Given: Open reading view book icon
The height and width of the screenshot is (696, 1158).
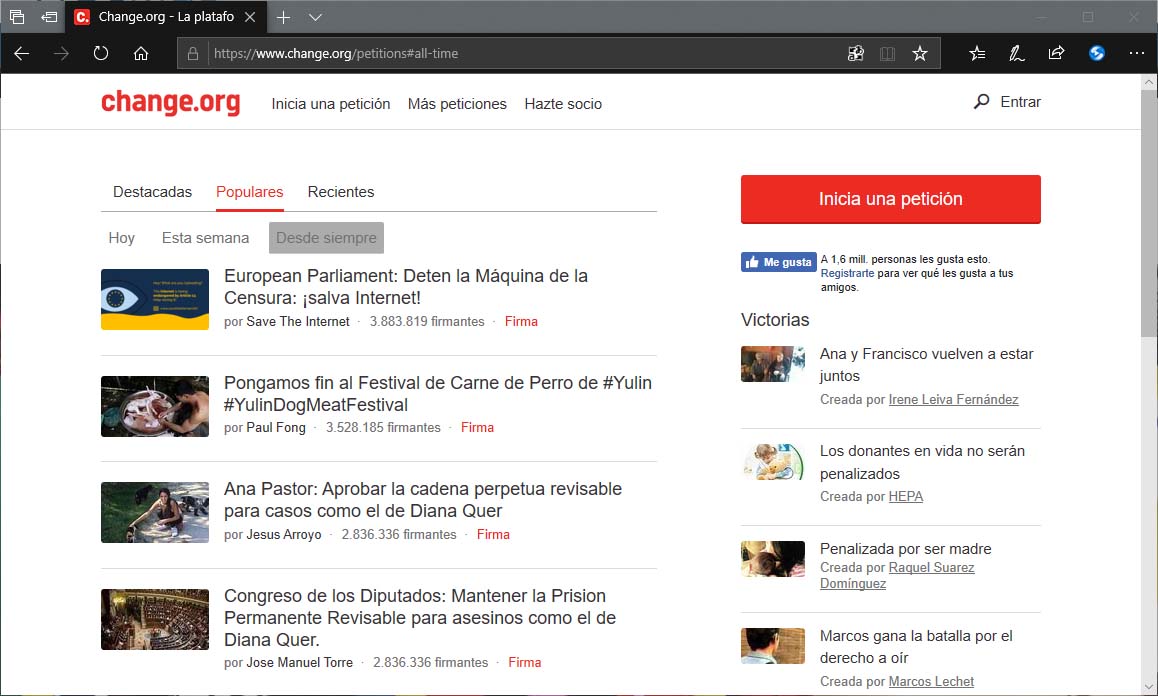Looking at the screenshot, I should (x=888, y=53).
